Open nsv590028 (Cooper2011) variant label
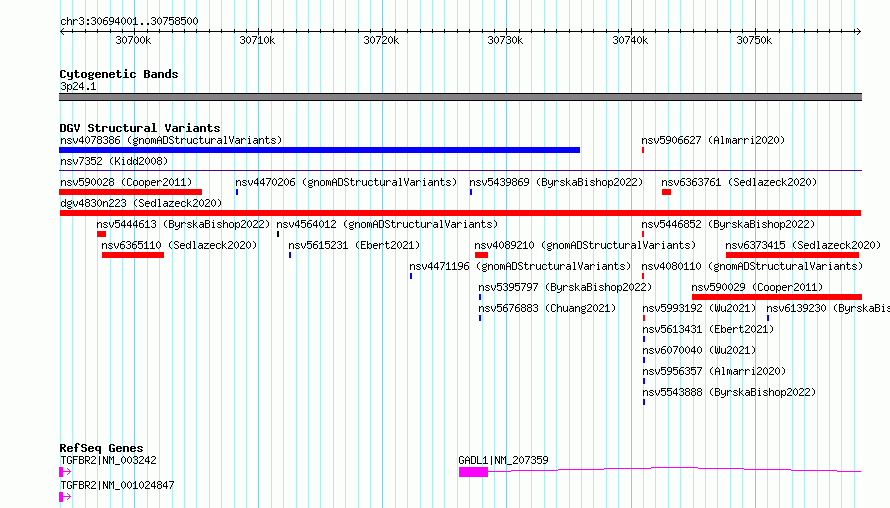 tap(126, 182)
